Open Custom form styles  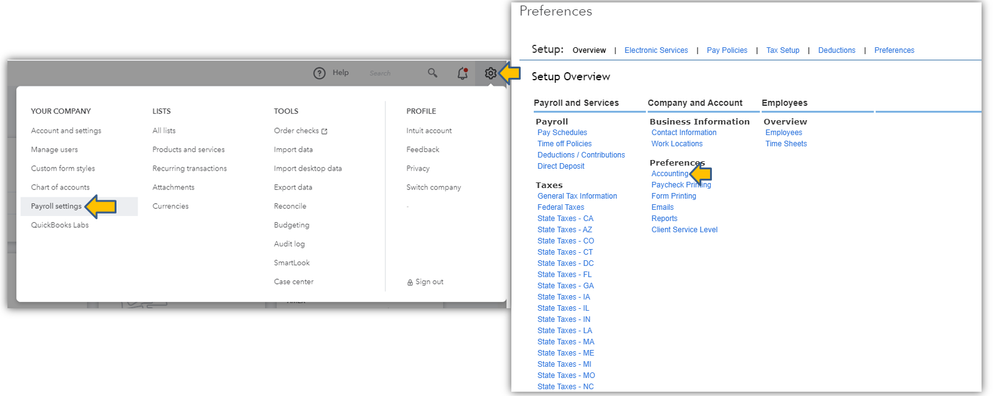62,169
